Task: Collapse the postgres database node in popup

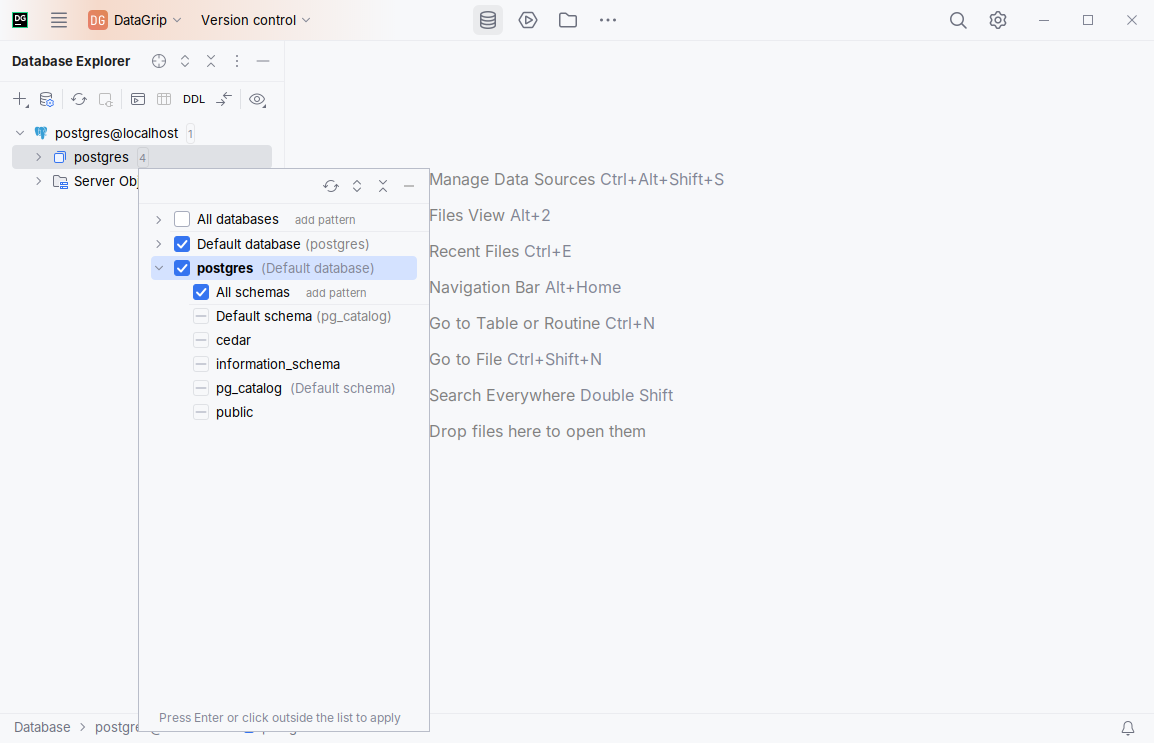Action: click(158, 268)
